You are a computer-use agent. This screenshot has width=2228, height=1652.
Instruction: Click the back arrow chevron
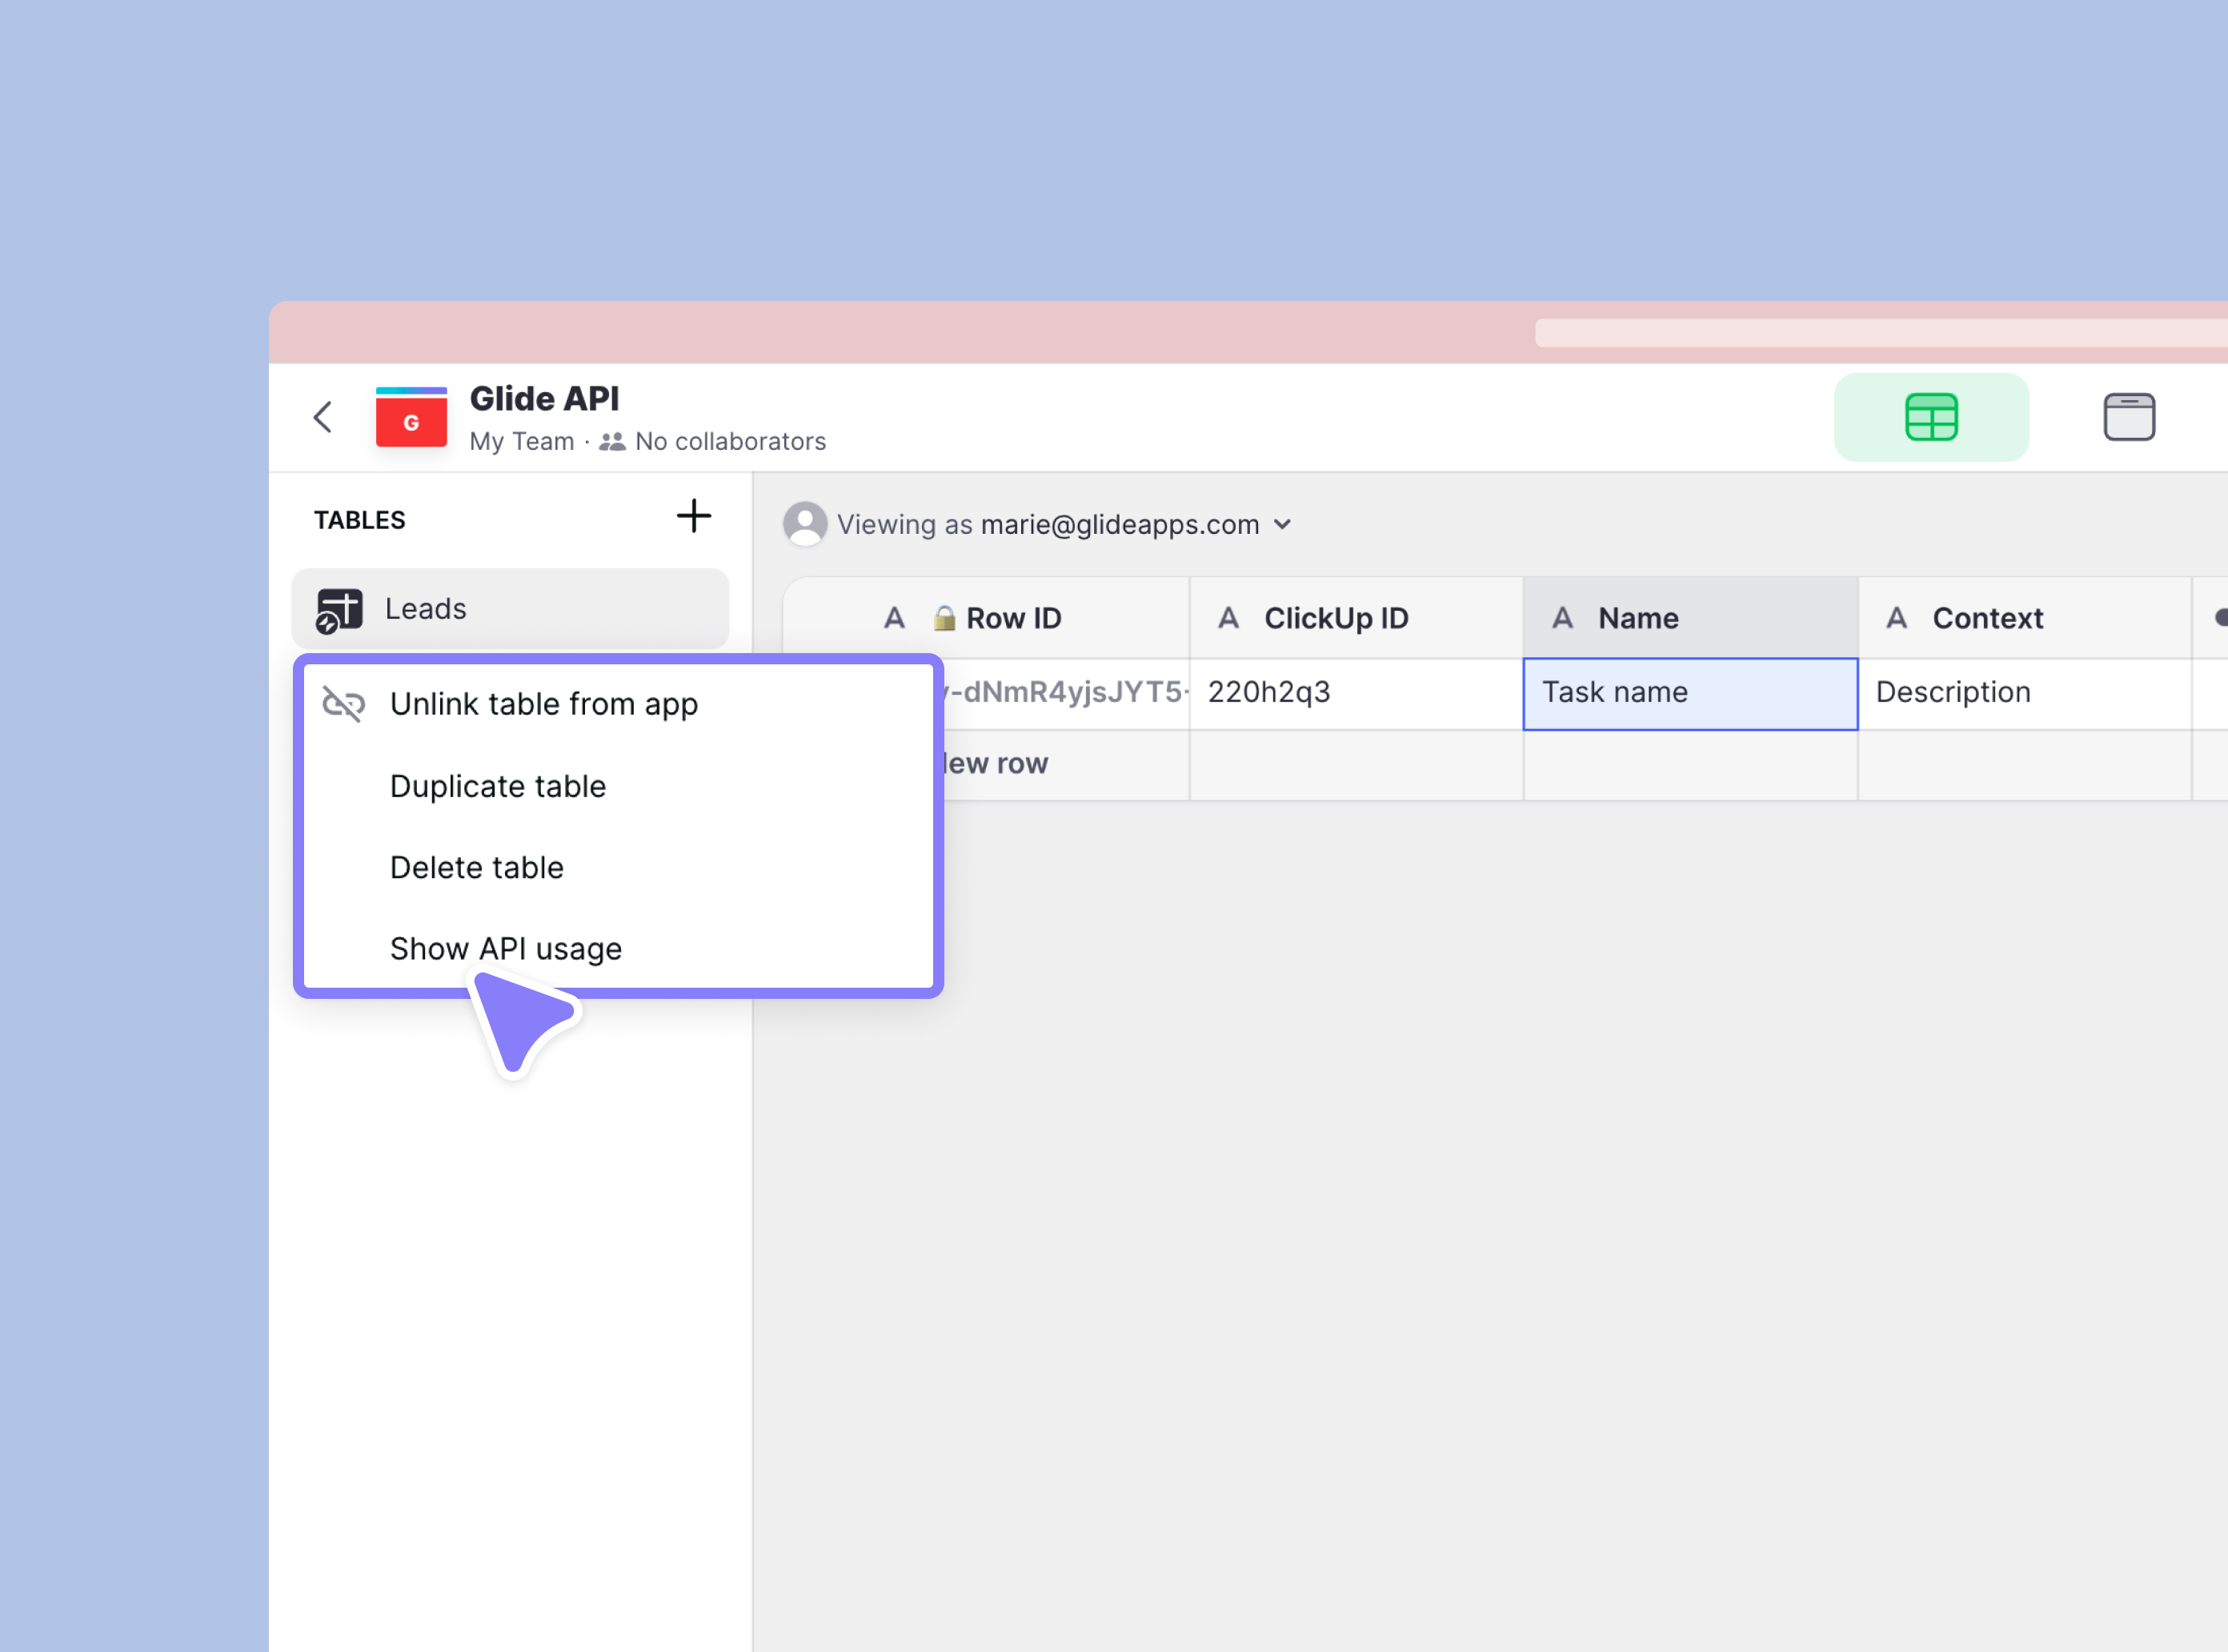pyautogui.click(x=322, y=417)
